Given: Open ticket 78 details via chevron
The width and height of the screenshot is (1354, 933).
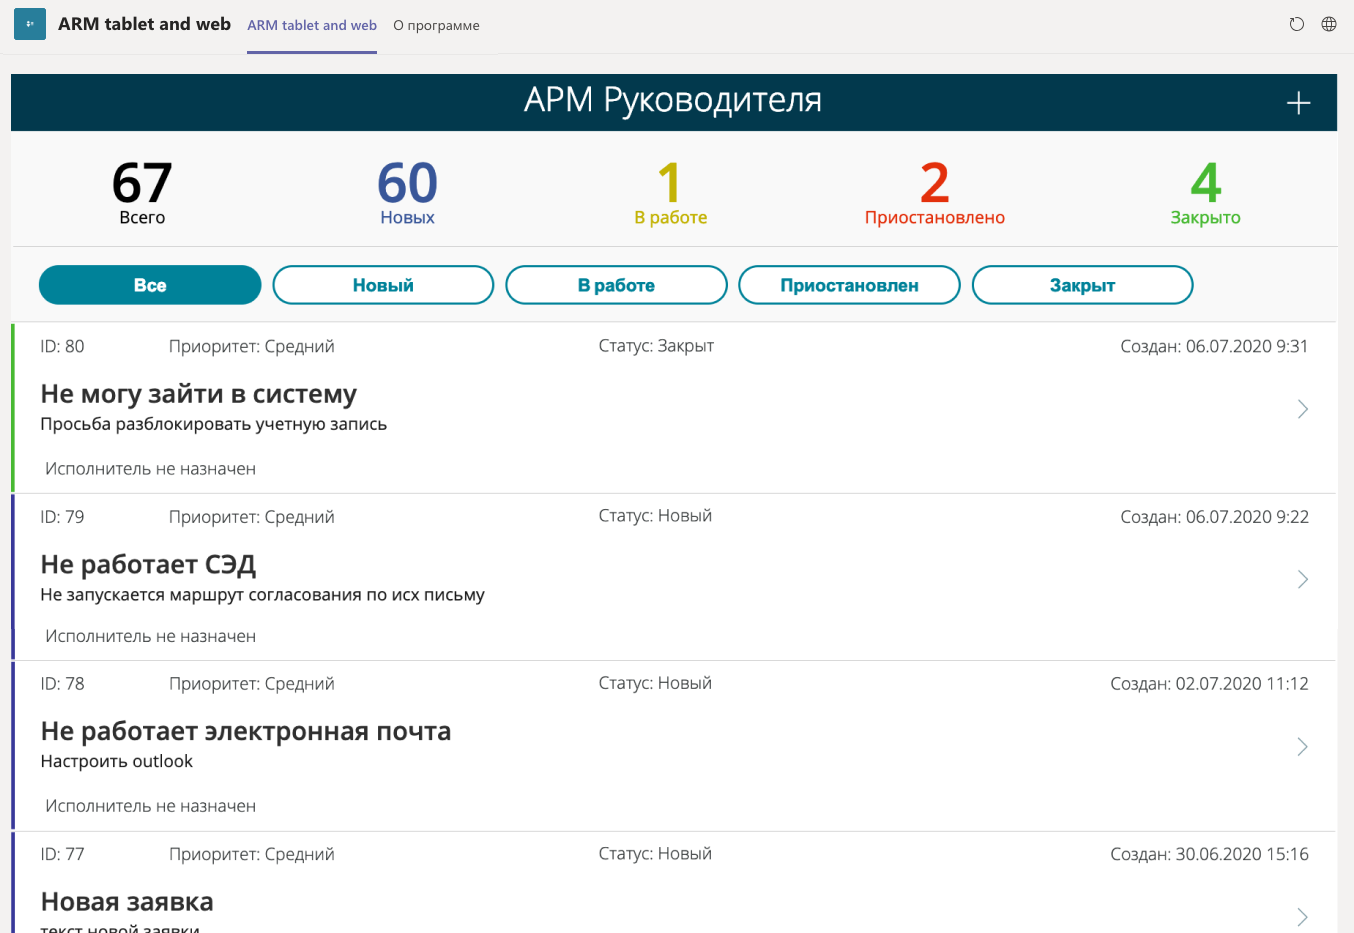Looking at the screenshot, I should (1303, 747).
